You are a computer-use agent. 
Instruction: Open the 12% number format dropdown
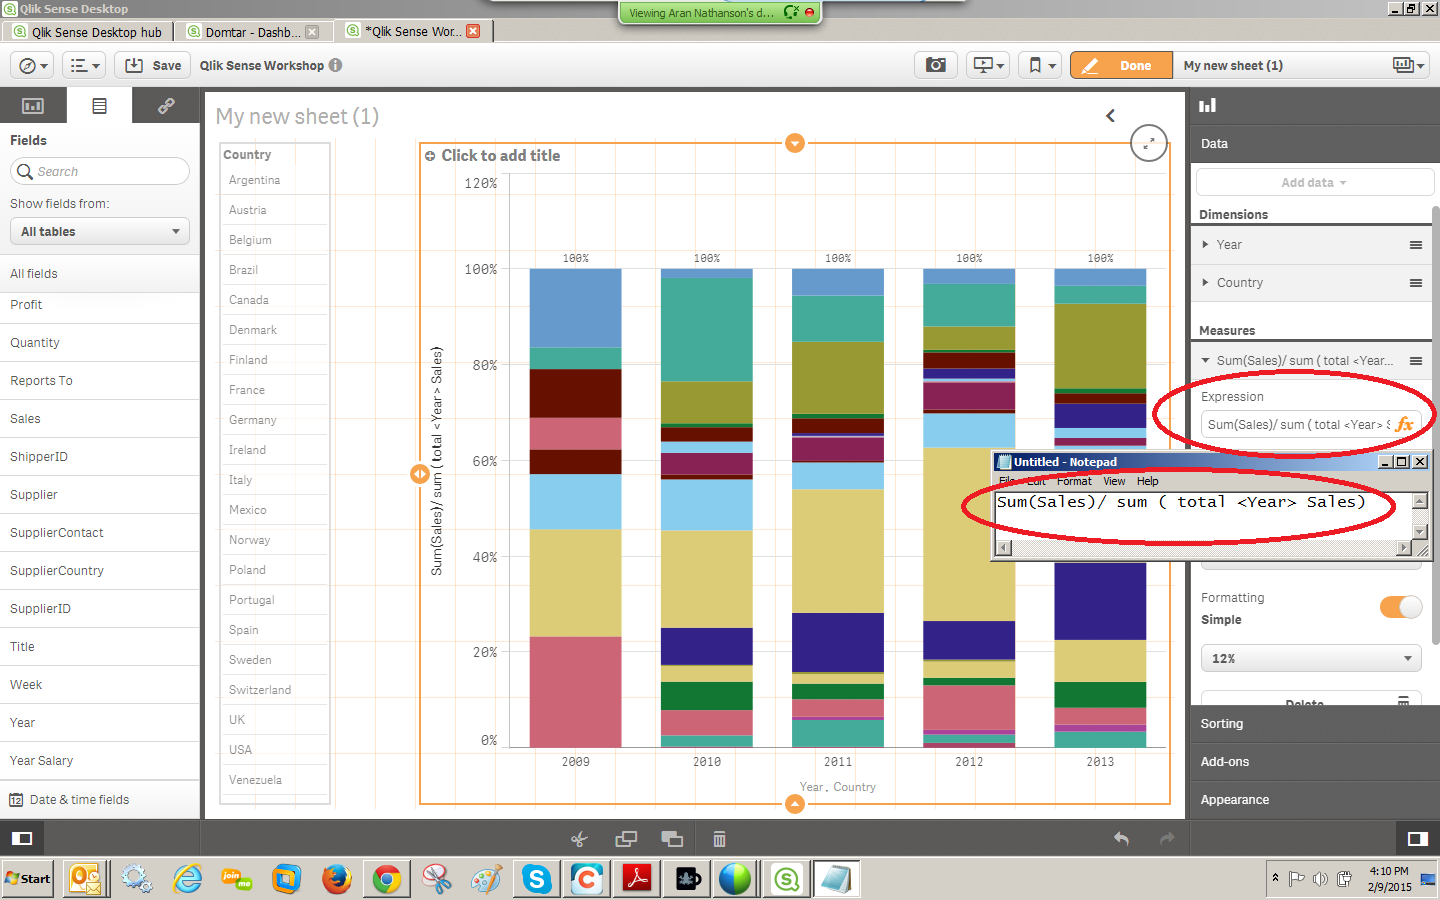(x=1310, y=658)
